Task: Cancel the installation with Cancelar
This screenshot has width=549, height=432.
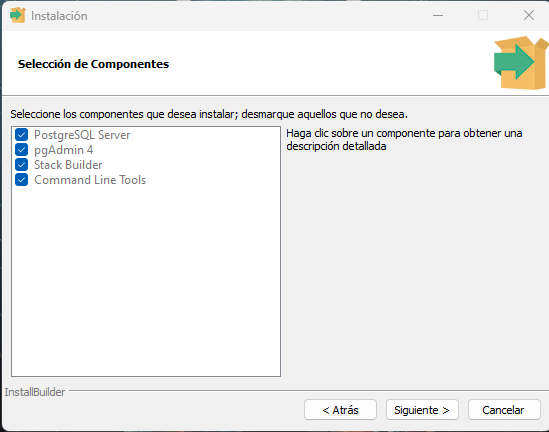Action: [x=504, y=410]
